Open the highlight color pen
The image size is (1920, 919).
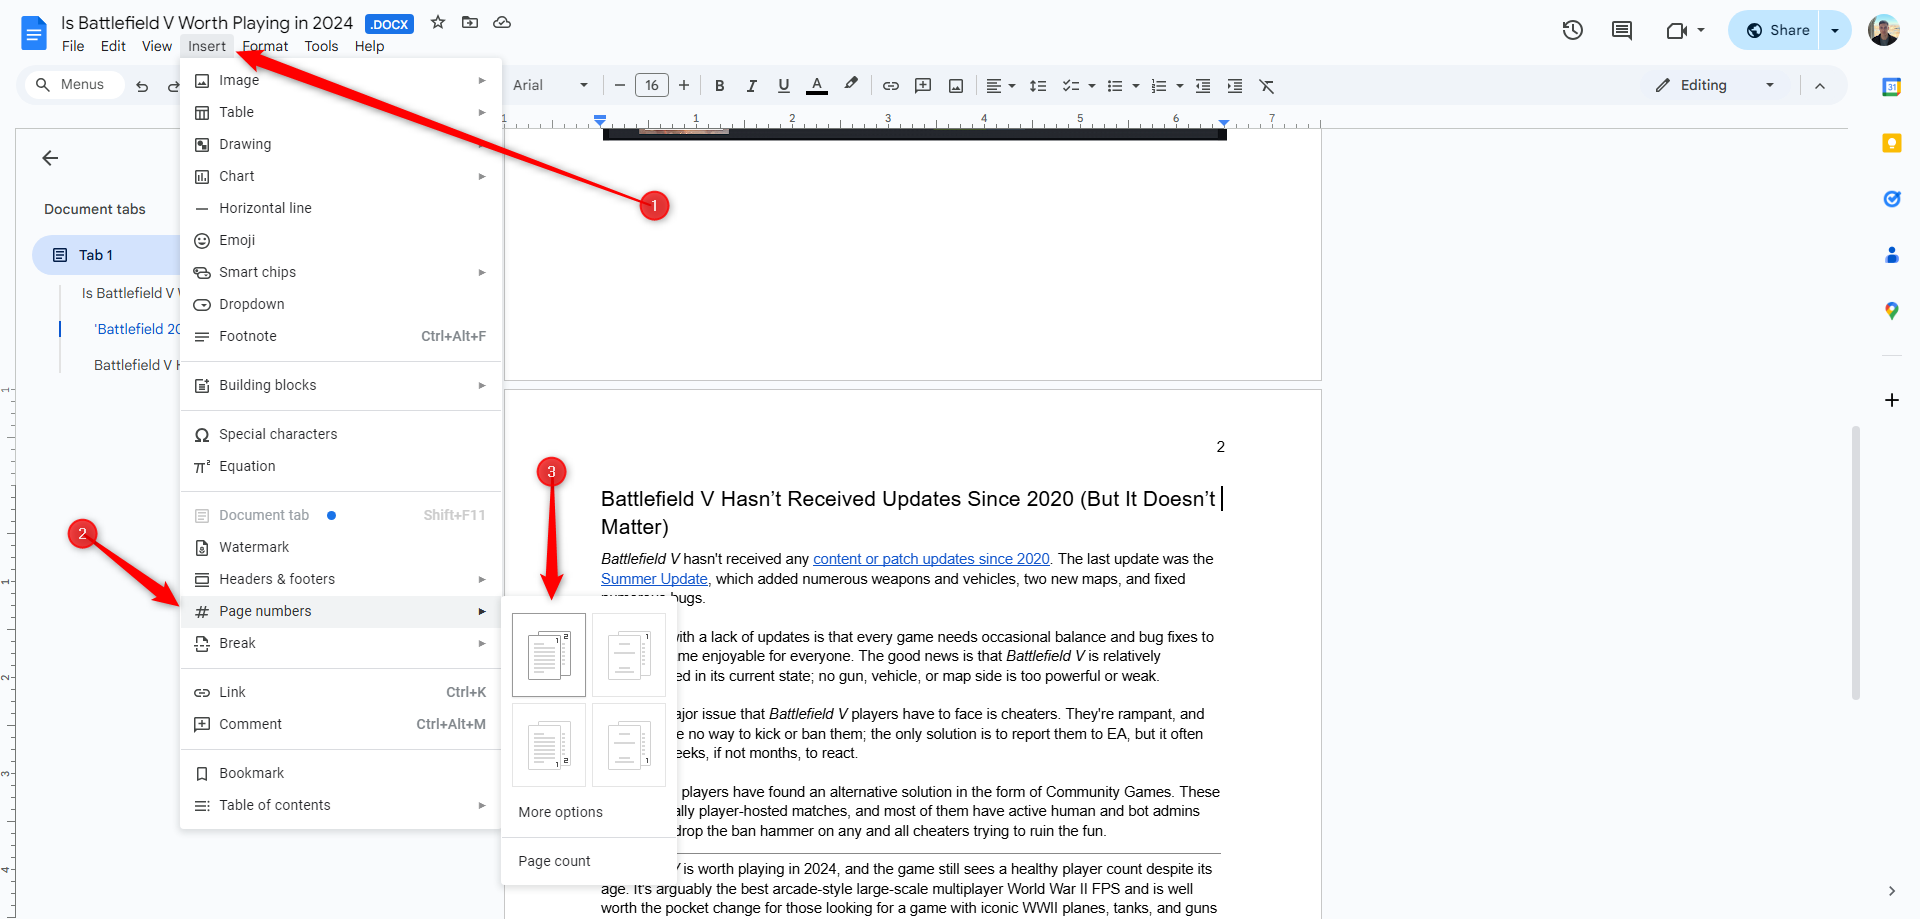[851, 85]
